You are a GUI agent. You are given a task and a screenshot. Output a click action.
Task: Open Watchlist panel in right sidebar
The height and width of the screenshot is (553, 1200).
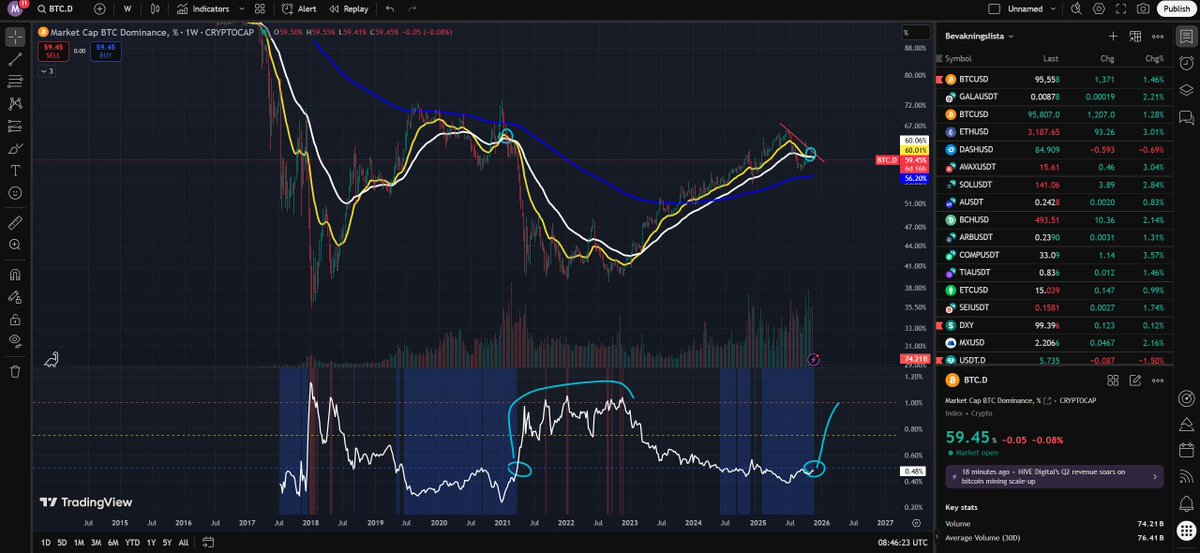tap(1185, 37)
